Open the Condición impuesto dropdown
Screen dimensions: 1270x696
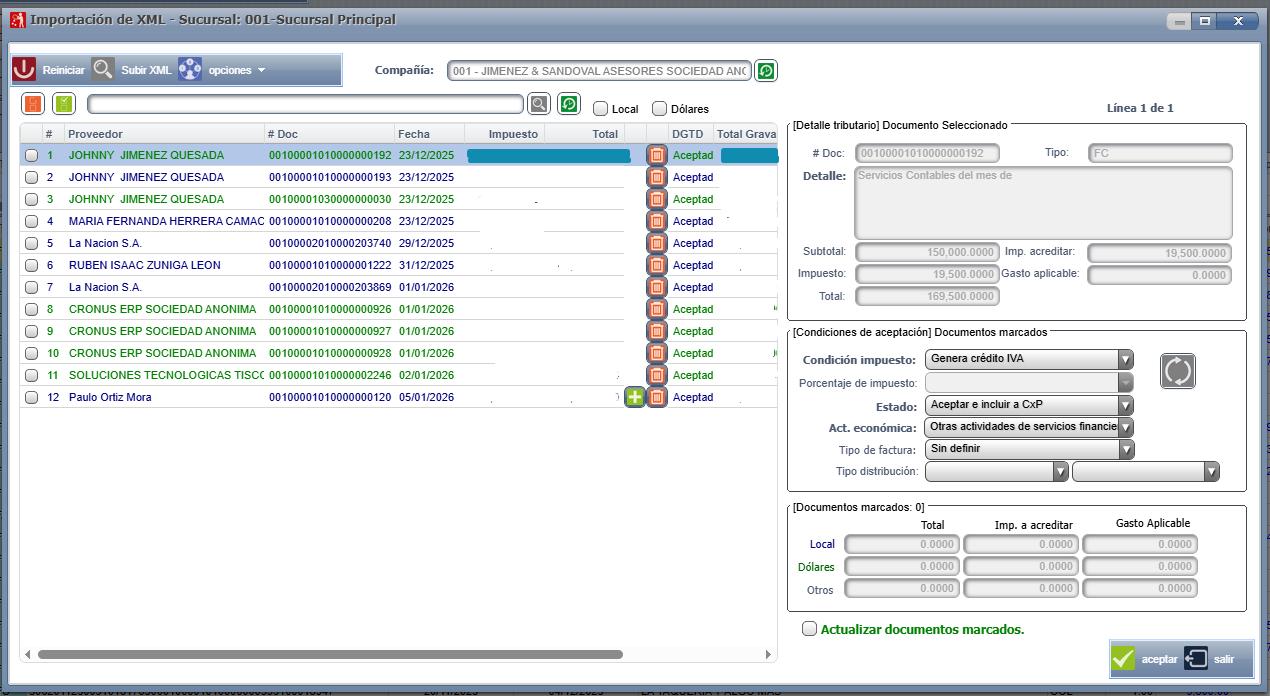(1125, 359)
